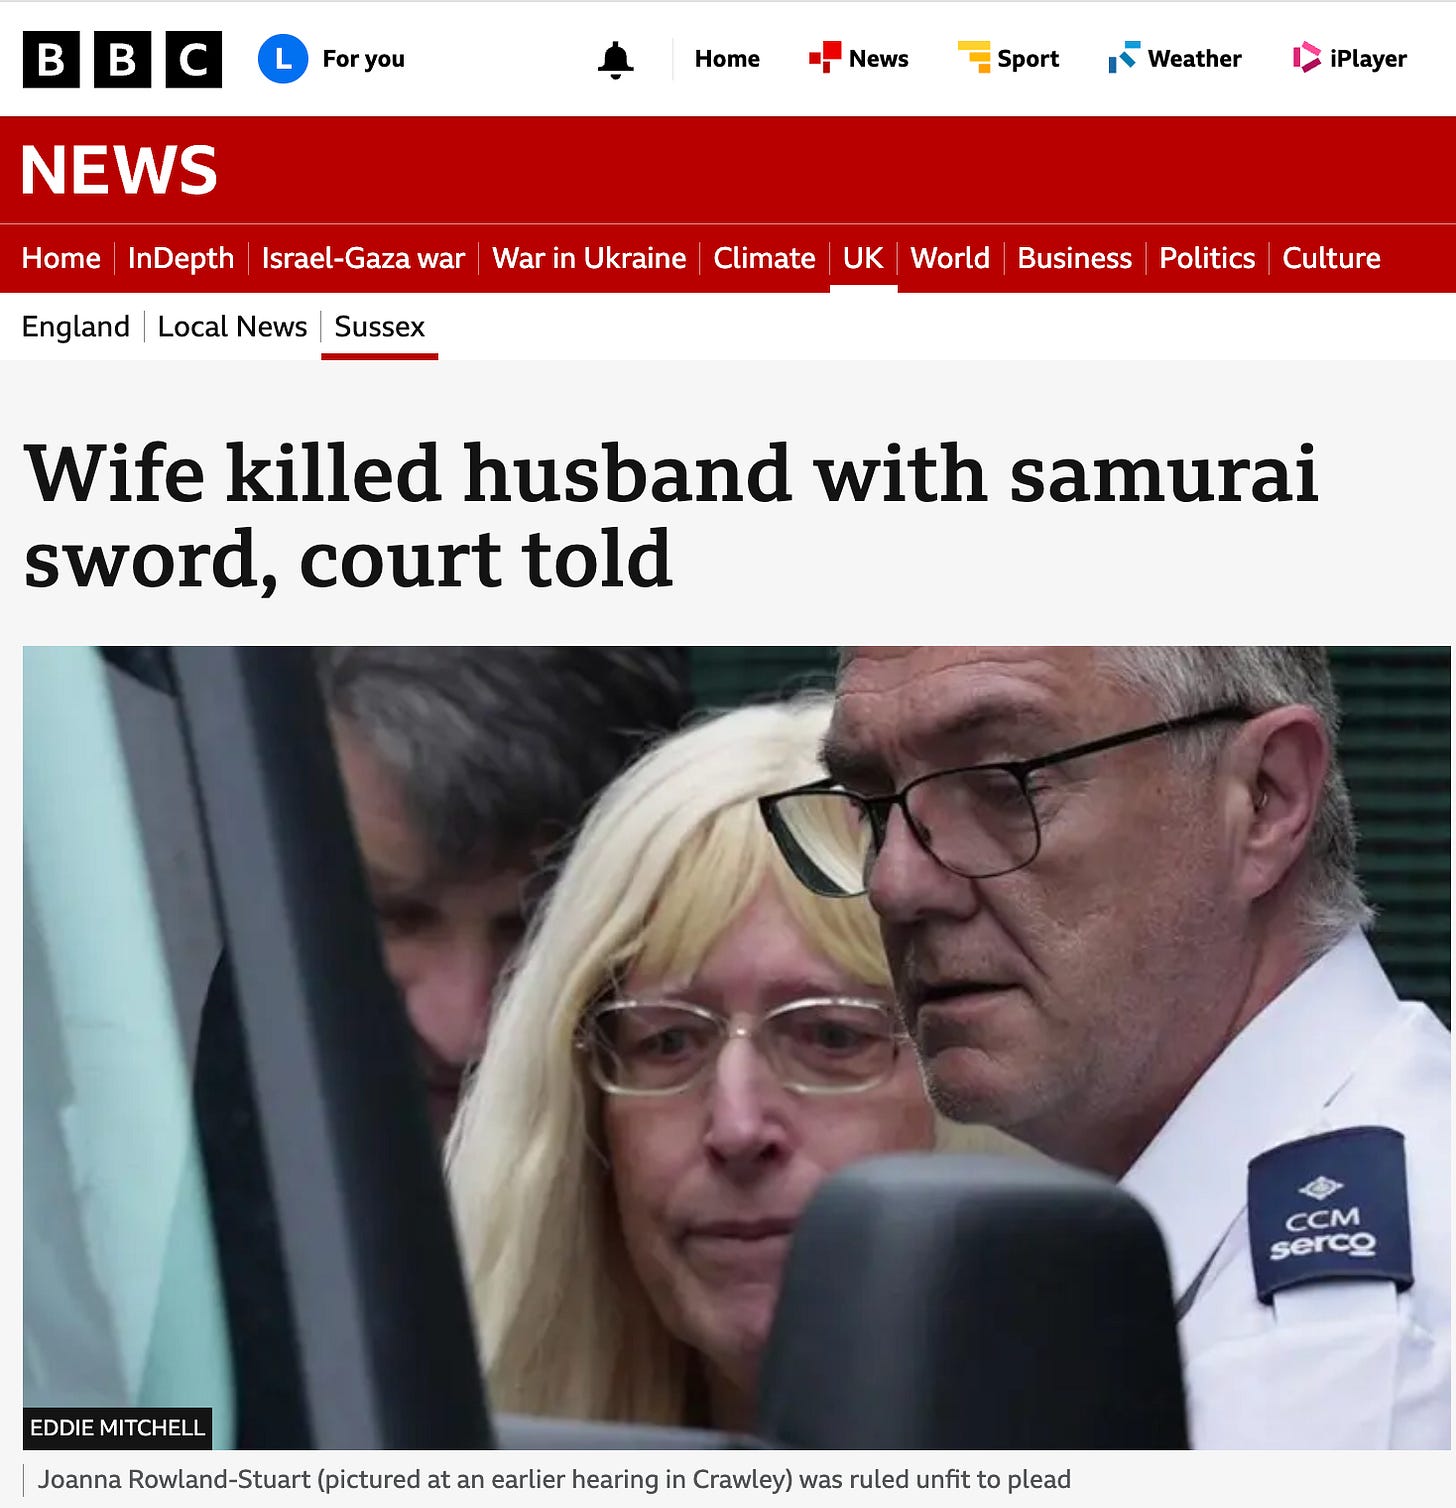Select the Culture tab
The image size is (1456, 1508).
1331,258
